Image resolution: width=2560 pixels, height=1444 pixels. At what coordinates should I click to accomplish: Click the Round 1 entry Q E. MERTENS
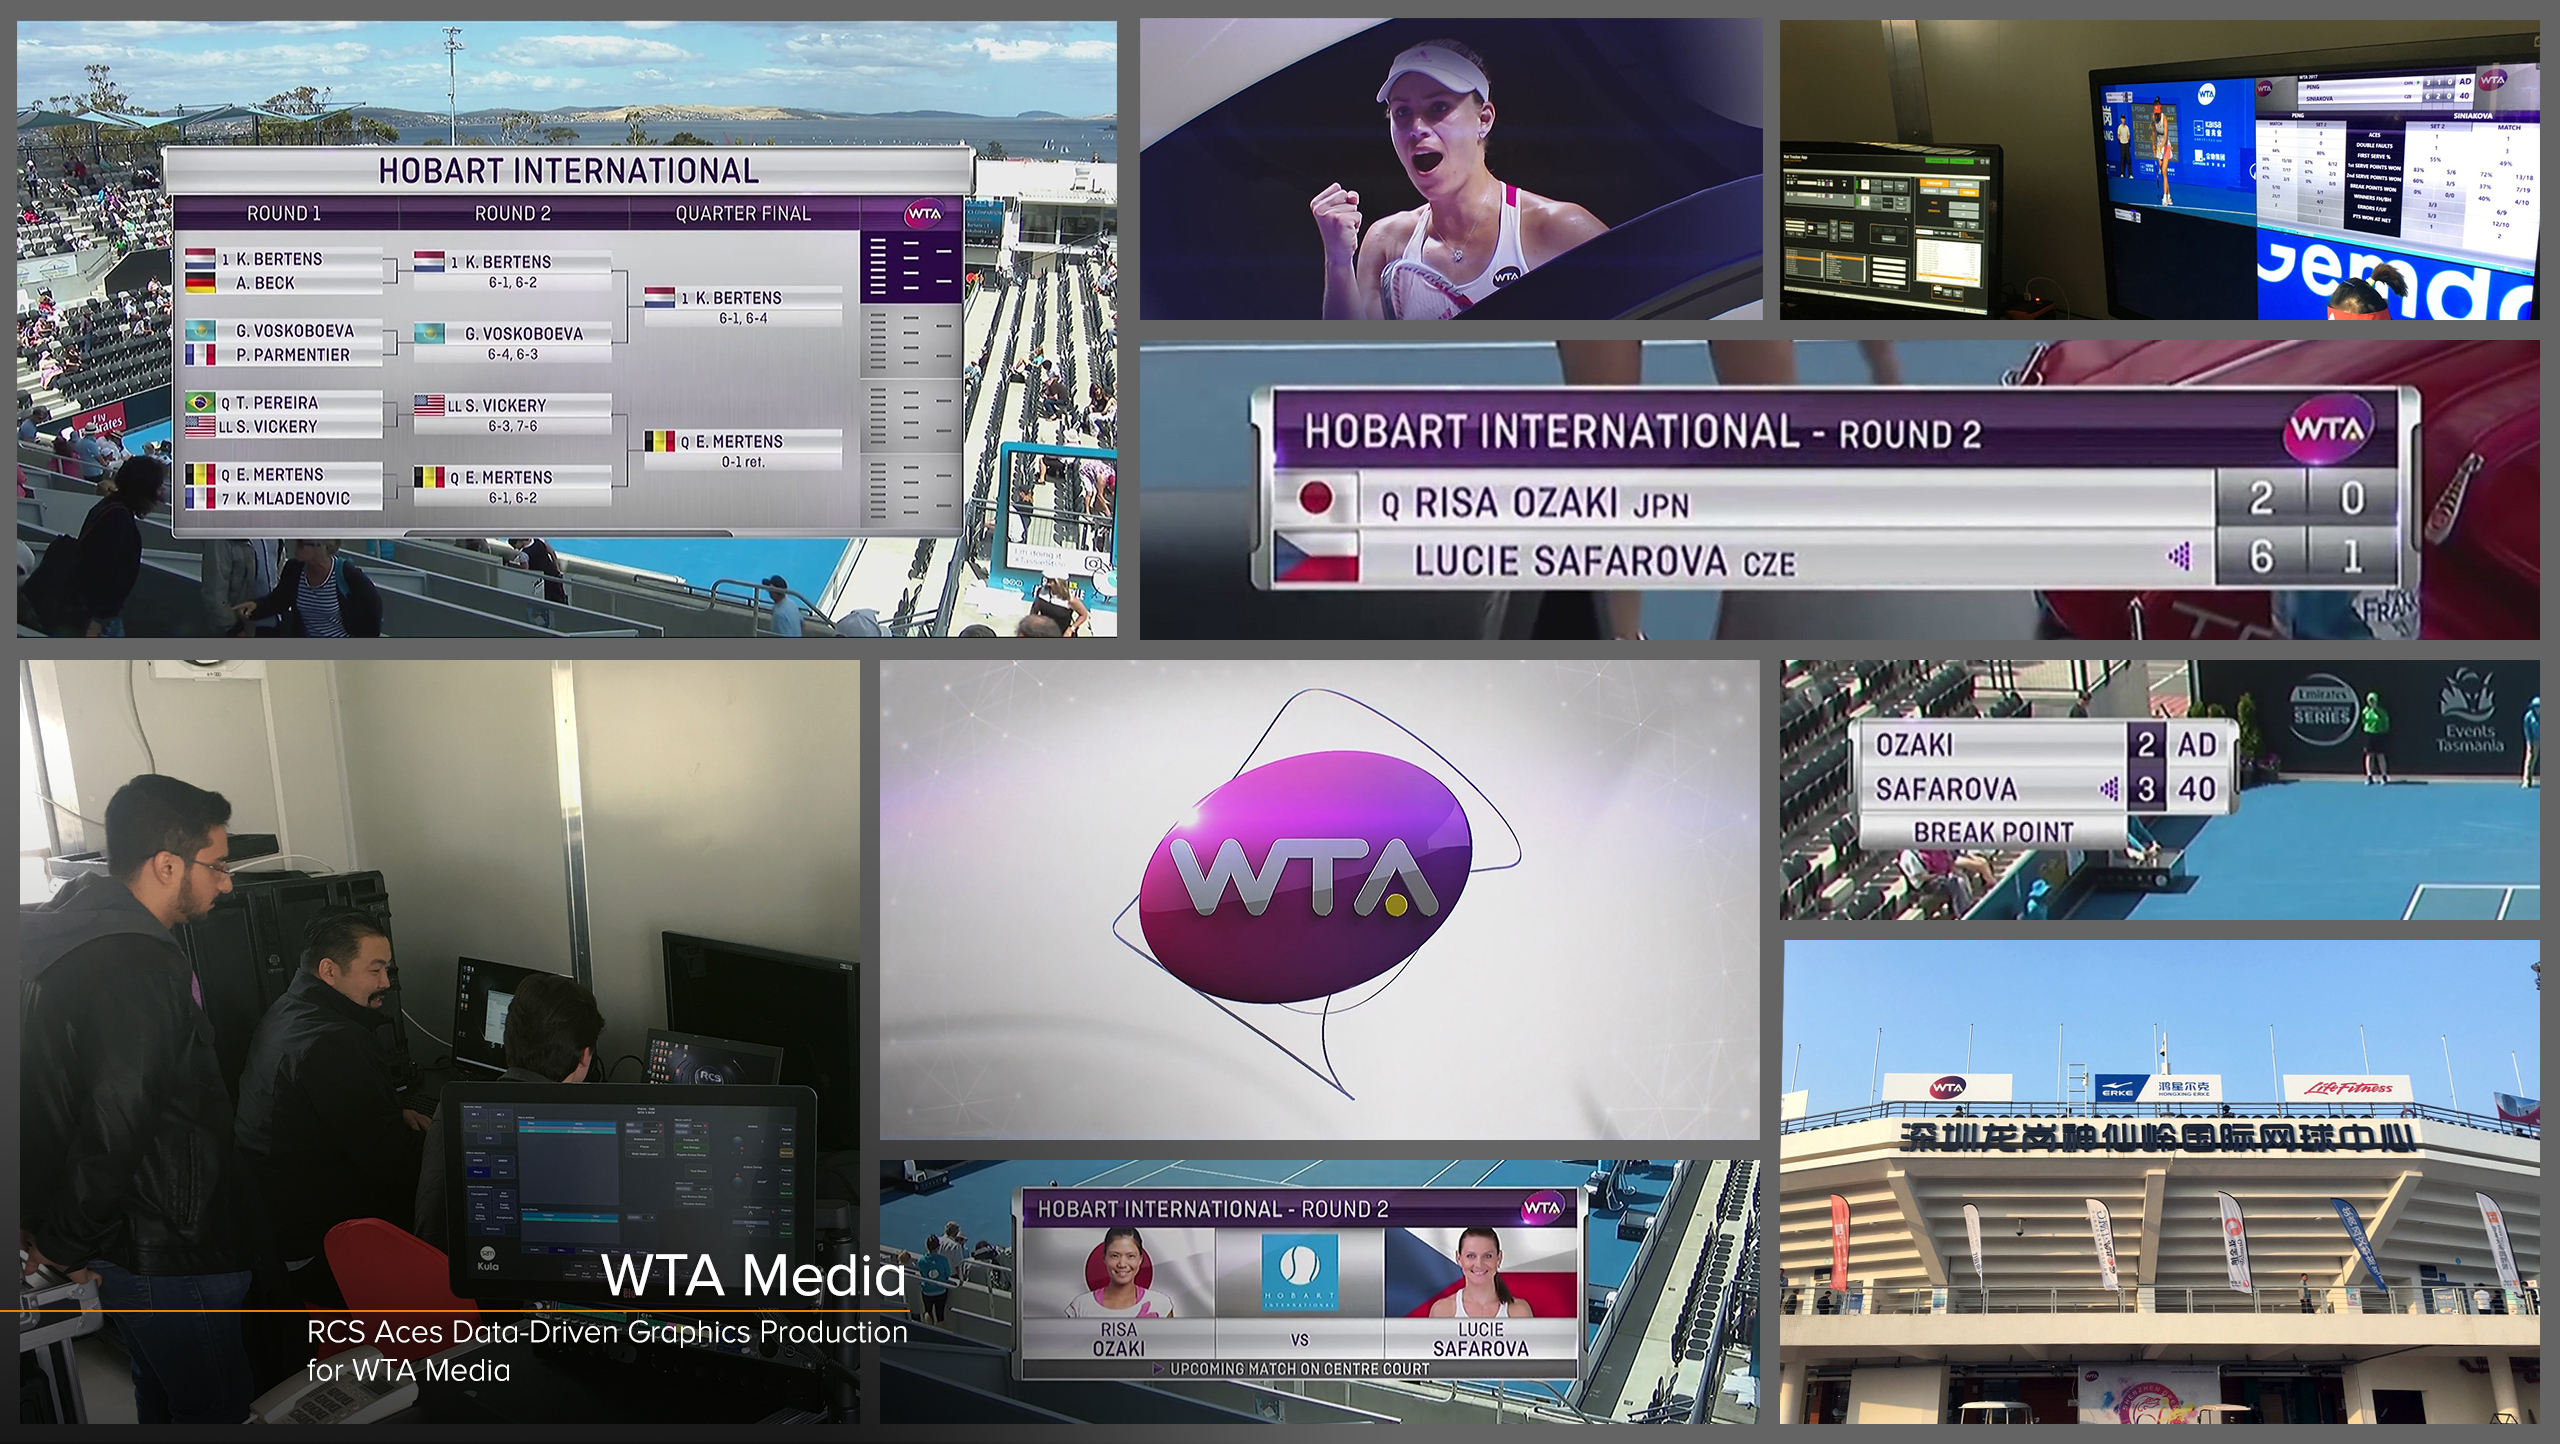[x=283, y=474]
